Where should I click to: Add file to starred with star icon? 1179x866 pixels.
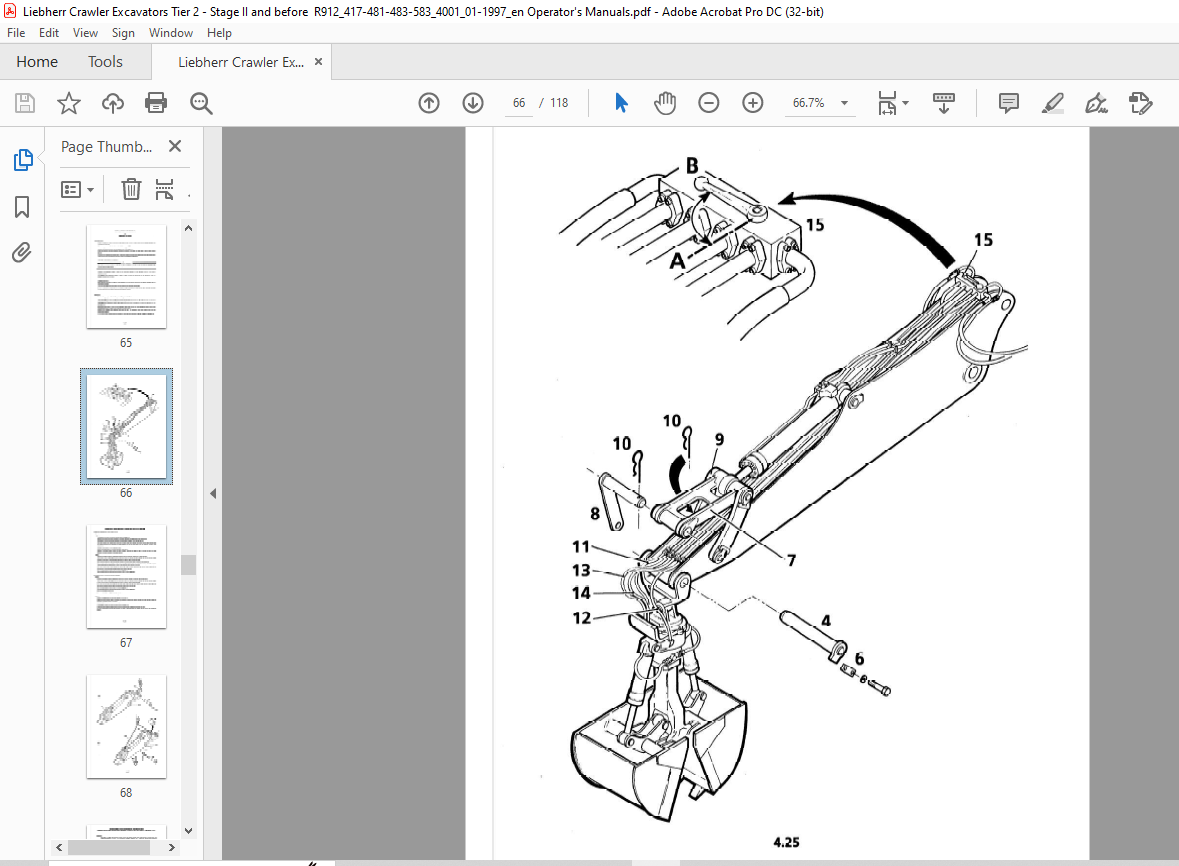(x=68, y=103)
